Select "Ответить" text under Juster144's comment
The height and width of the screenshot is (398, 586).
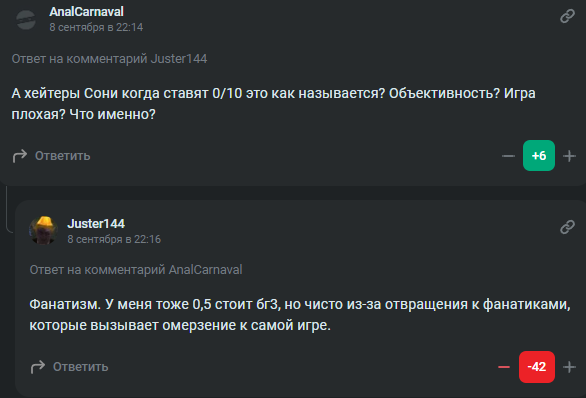[x=80, y=367]
